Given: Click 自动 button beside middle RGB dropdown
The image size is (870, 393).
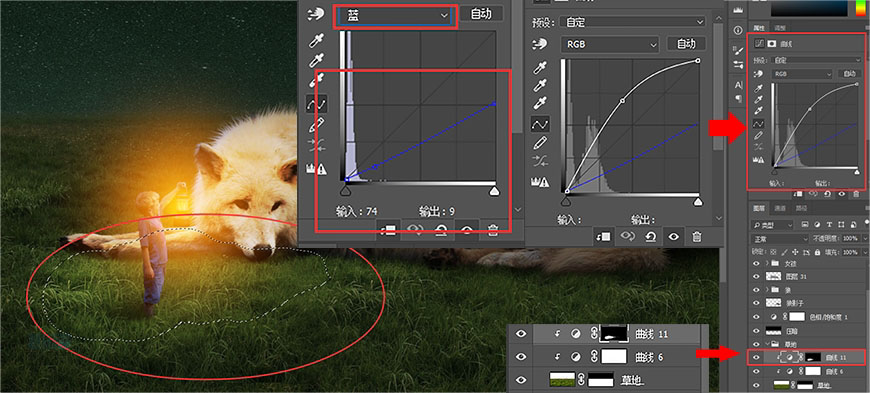Looking at the screenshot, I should point(686,44).
